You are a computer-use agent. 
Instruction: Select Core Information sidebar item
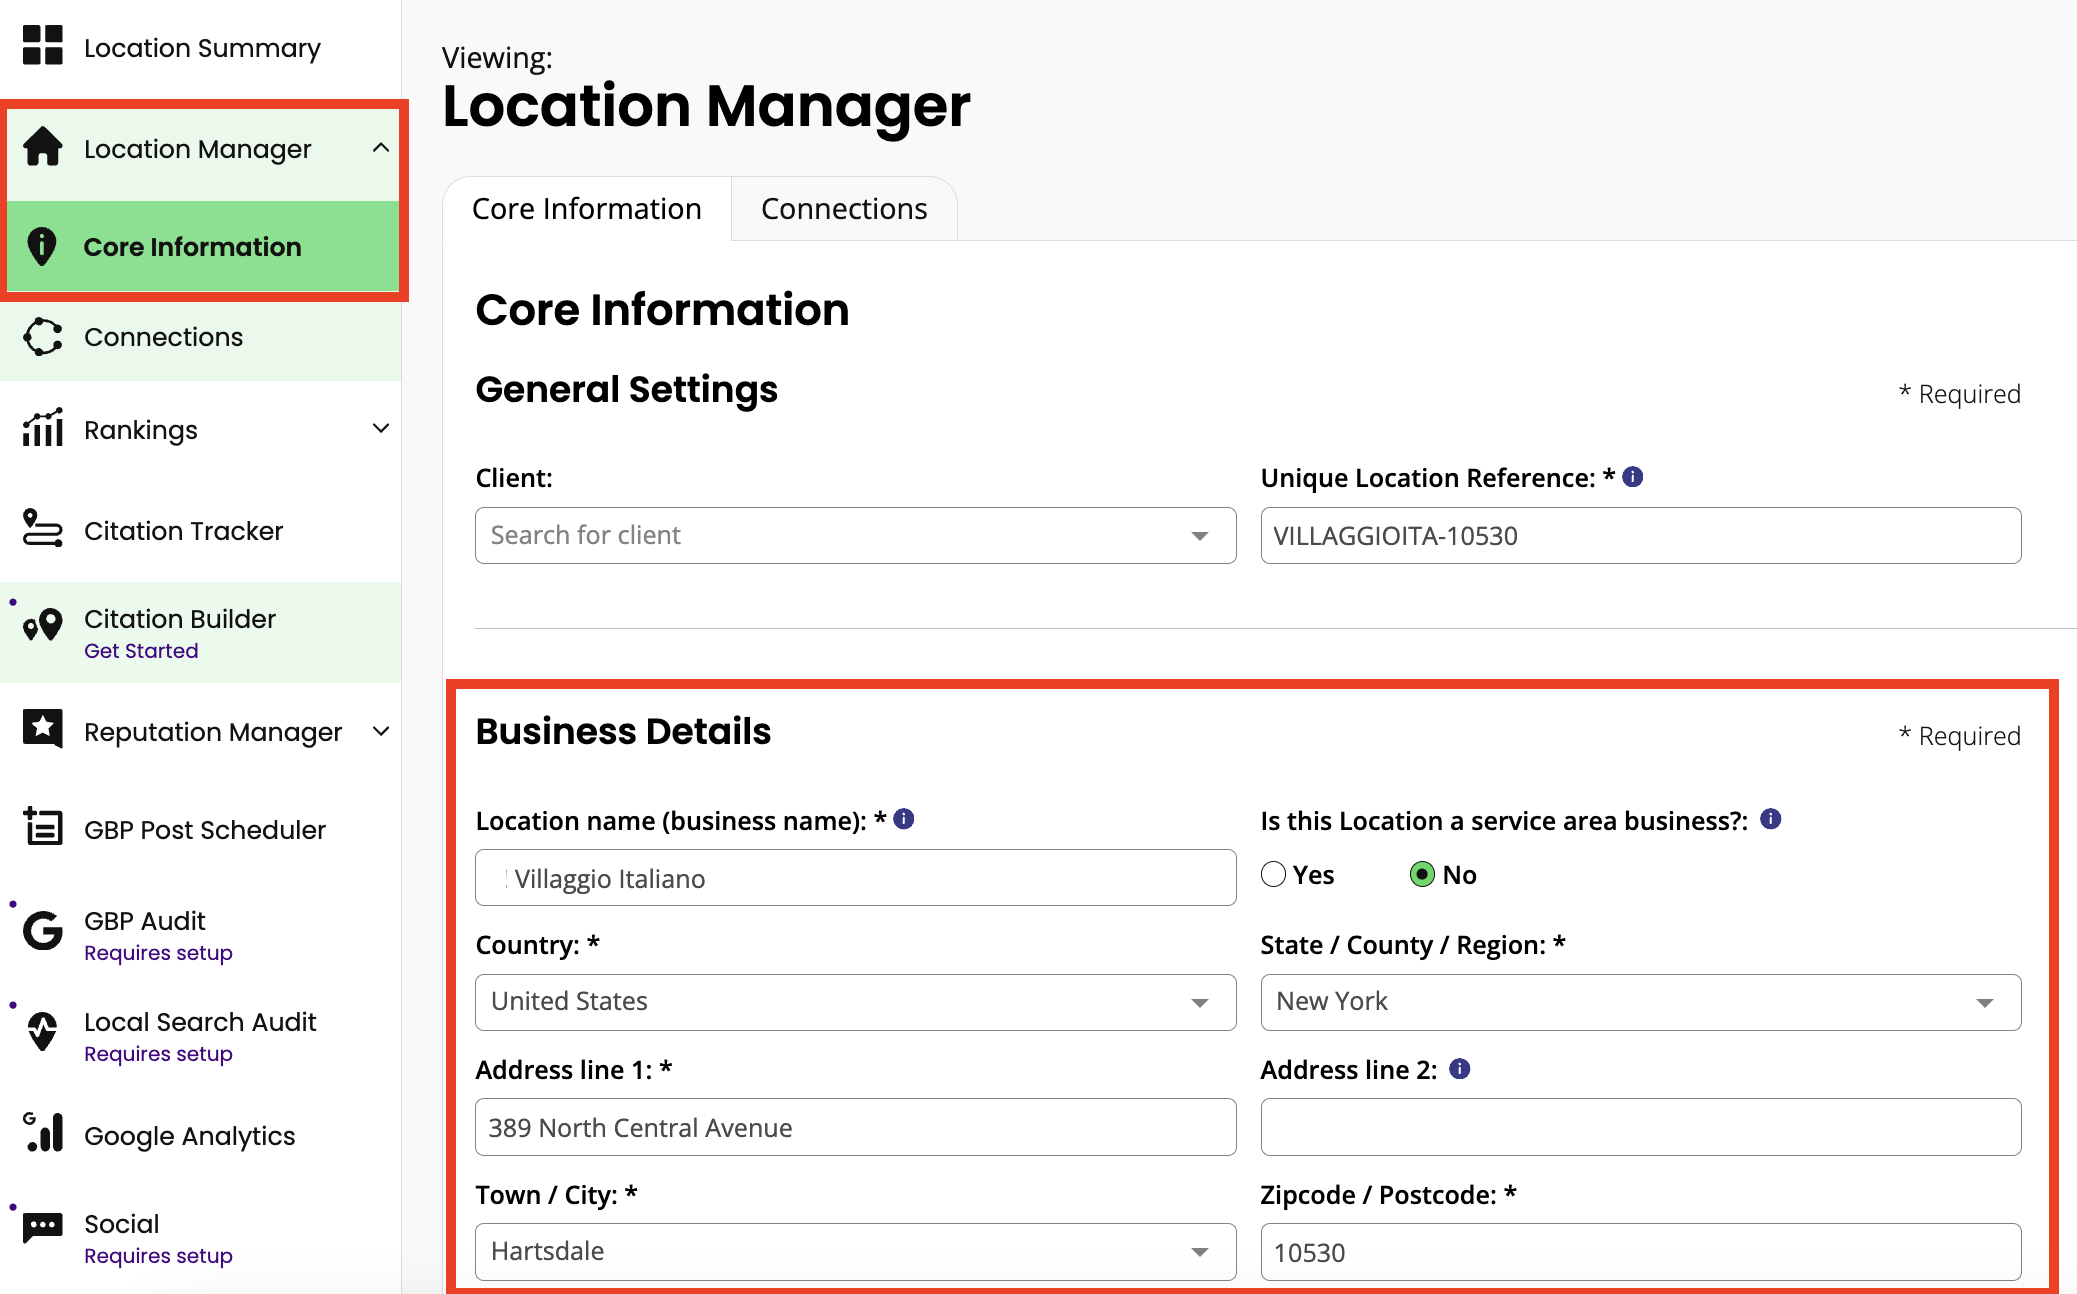tap(203, 247)
